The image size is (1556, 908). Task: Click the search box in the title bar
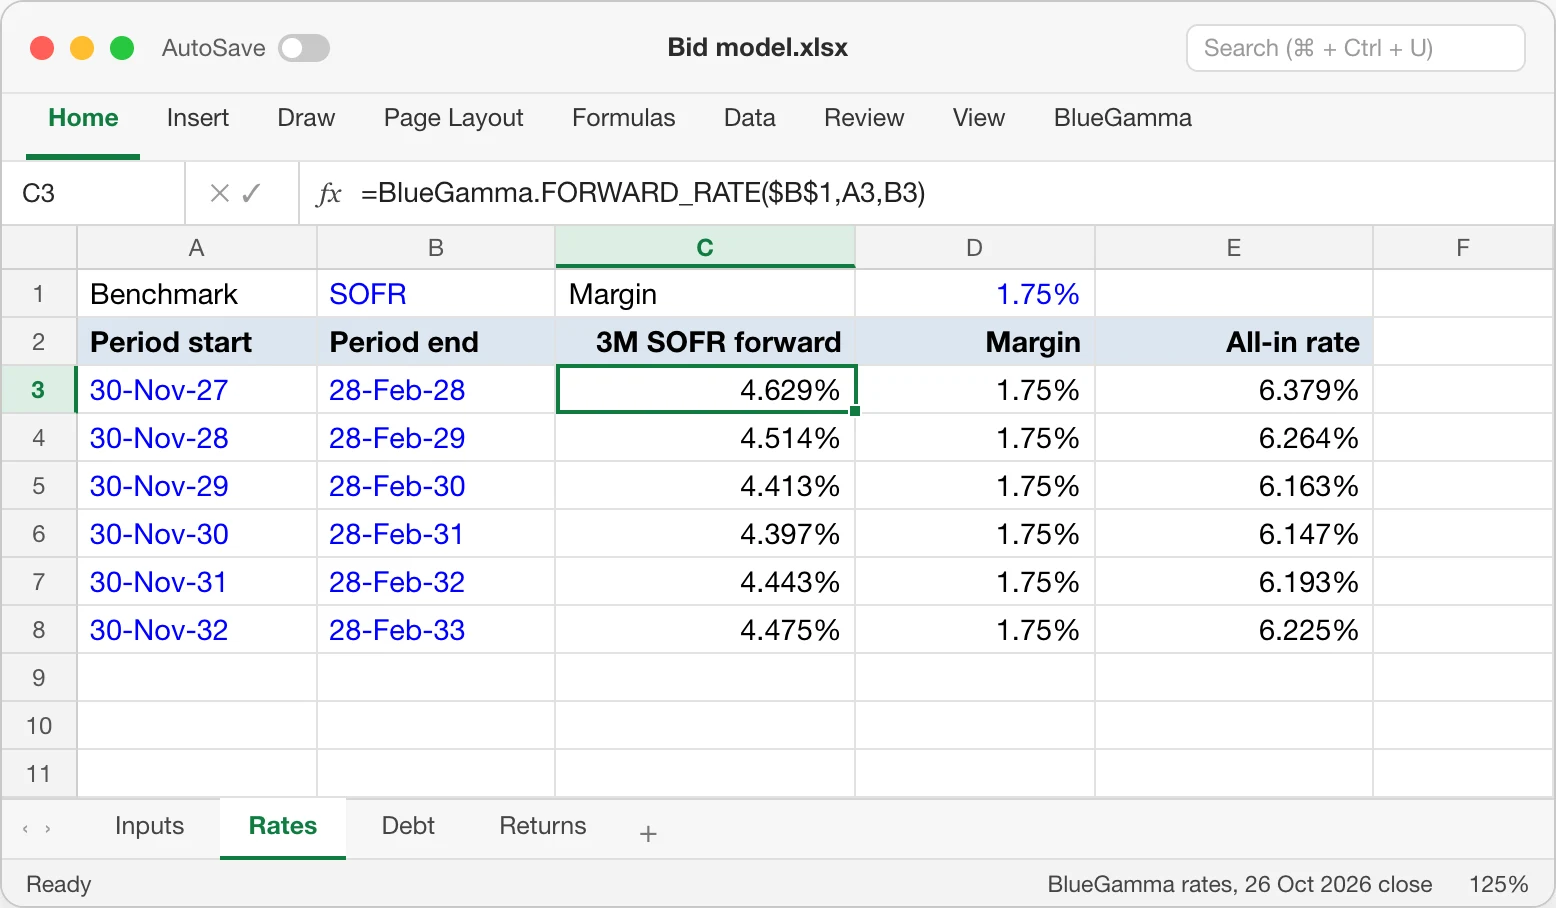click(x=1355, y=48)
